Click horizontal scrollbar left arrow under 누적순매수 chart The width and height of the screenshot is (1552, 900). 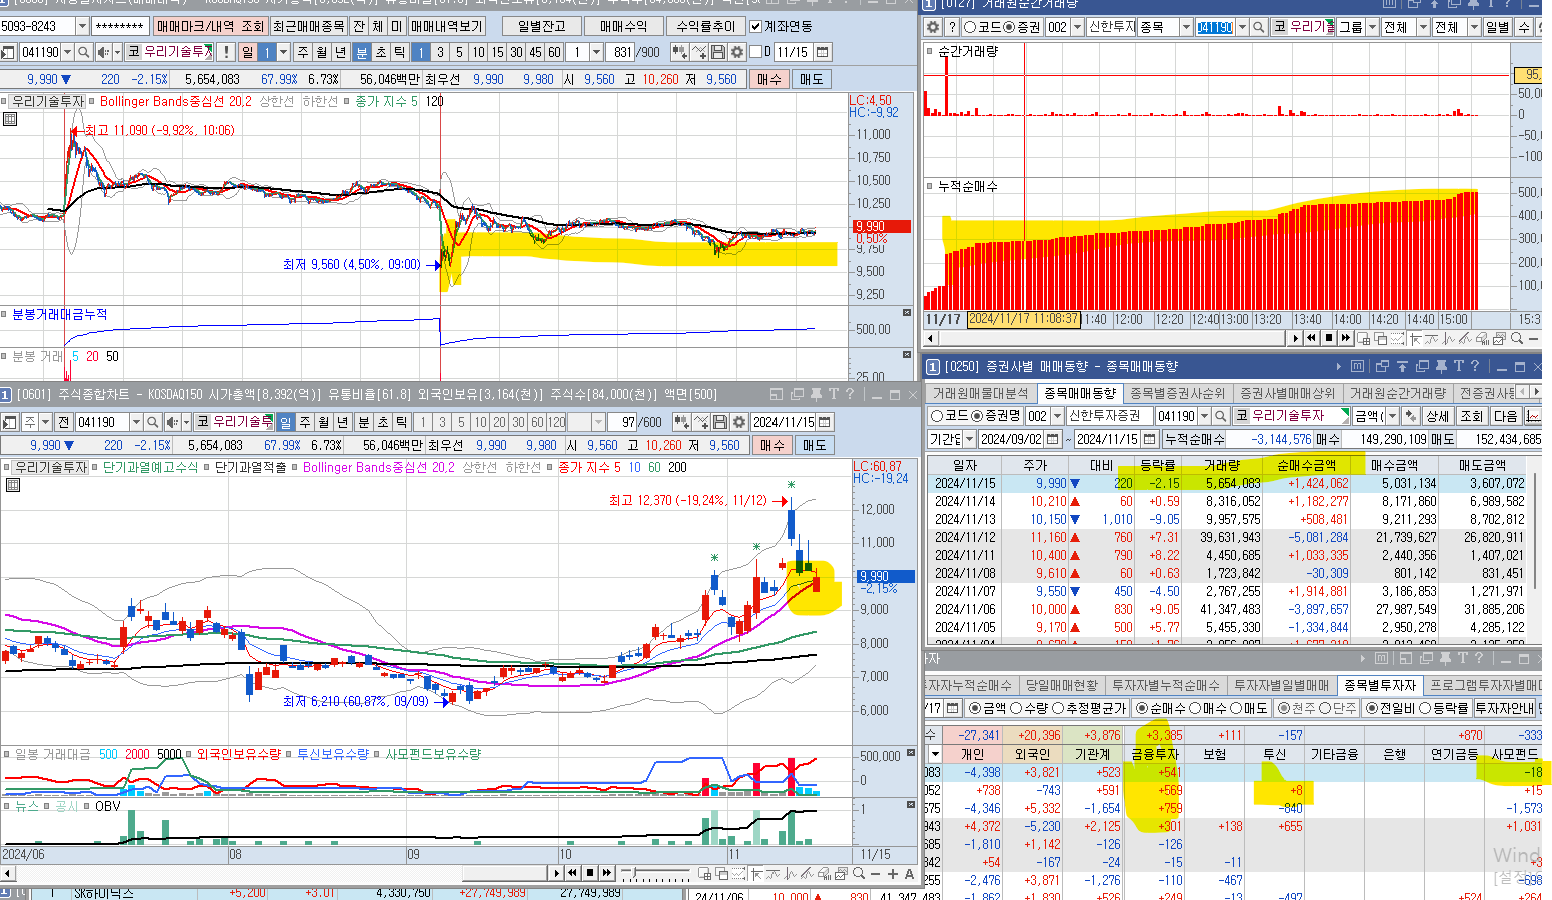930,338
